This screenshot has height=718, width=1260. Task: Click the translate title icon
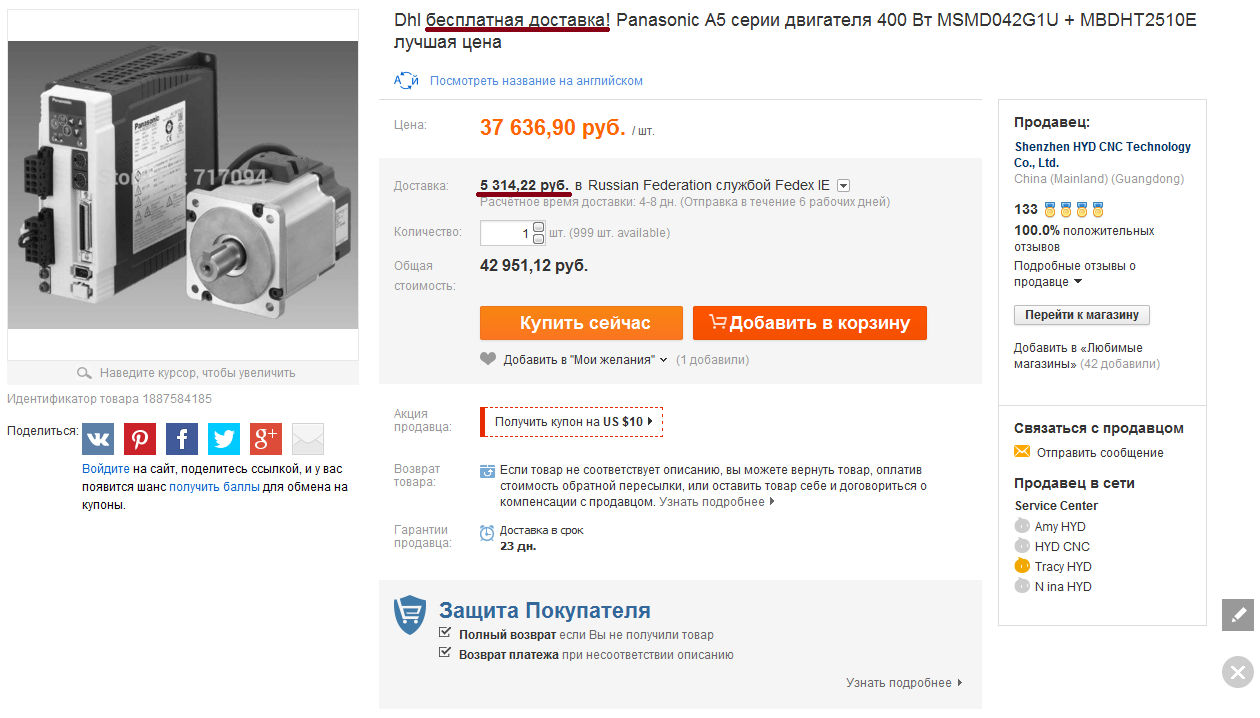pyautogui.click(x=406, y=81)
